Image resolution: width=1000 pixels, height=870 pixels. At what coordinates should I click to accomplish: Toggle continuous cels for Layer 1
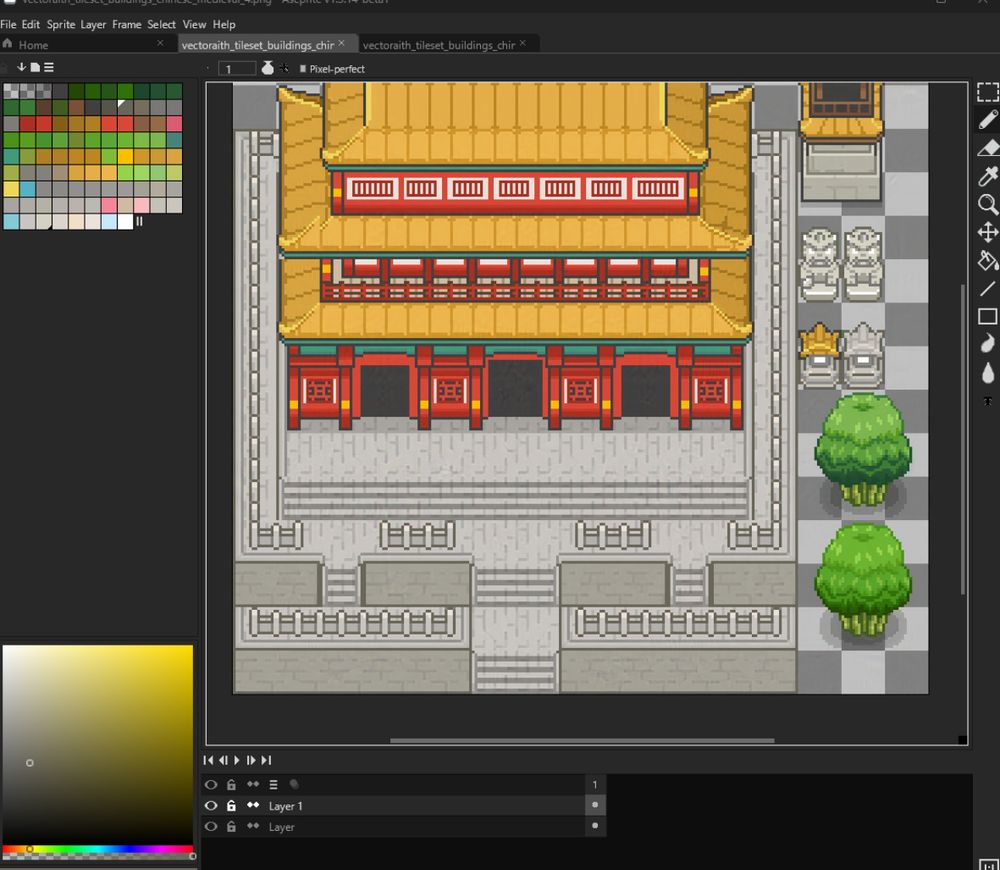point(253,806)
